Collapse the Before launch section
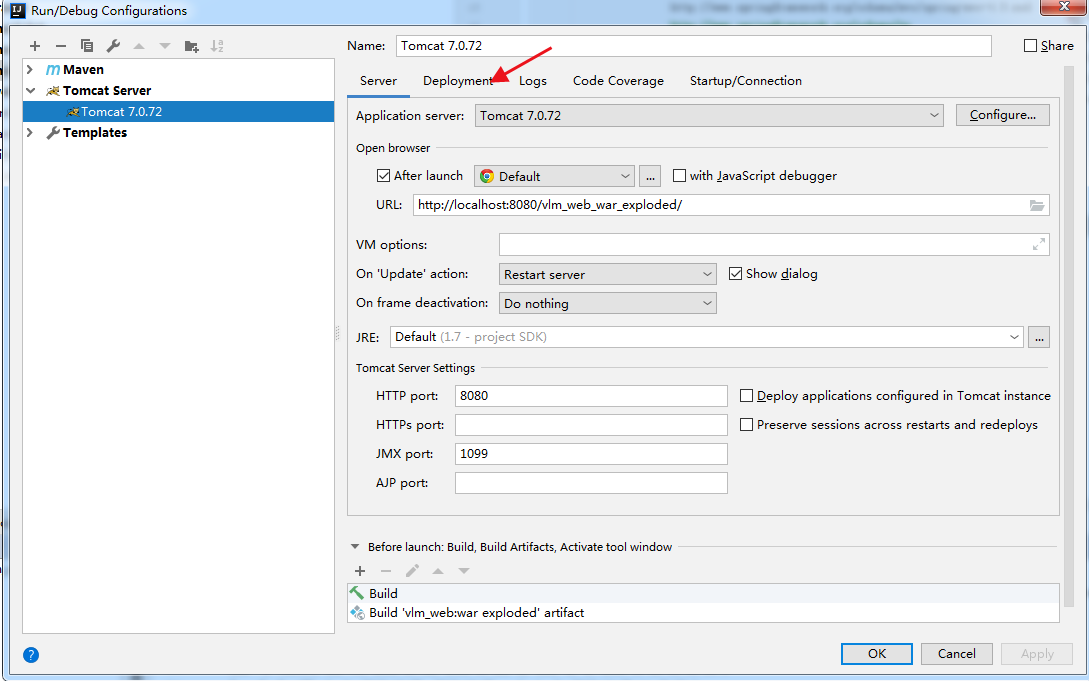The height and width of the screenshot is (681, 1089). (x=355, y=547)
